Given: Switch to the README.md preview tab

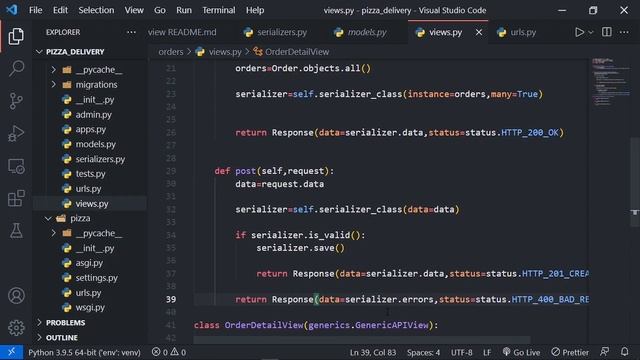Looking at the screenshot, I should [x=182, y=32].
